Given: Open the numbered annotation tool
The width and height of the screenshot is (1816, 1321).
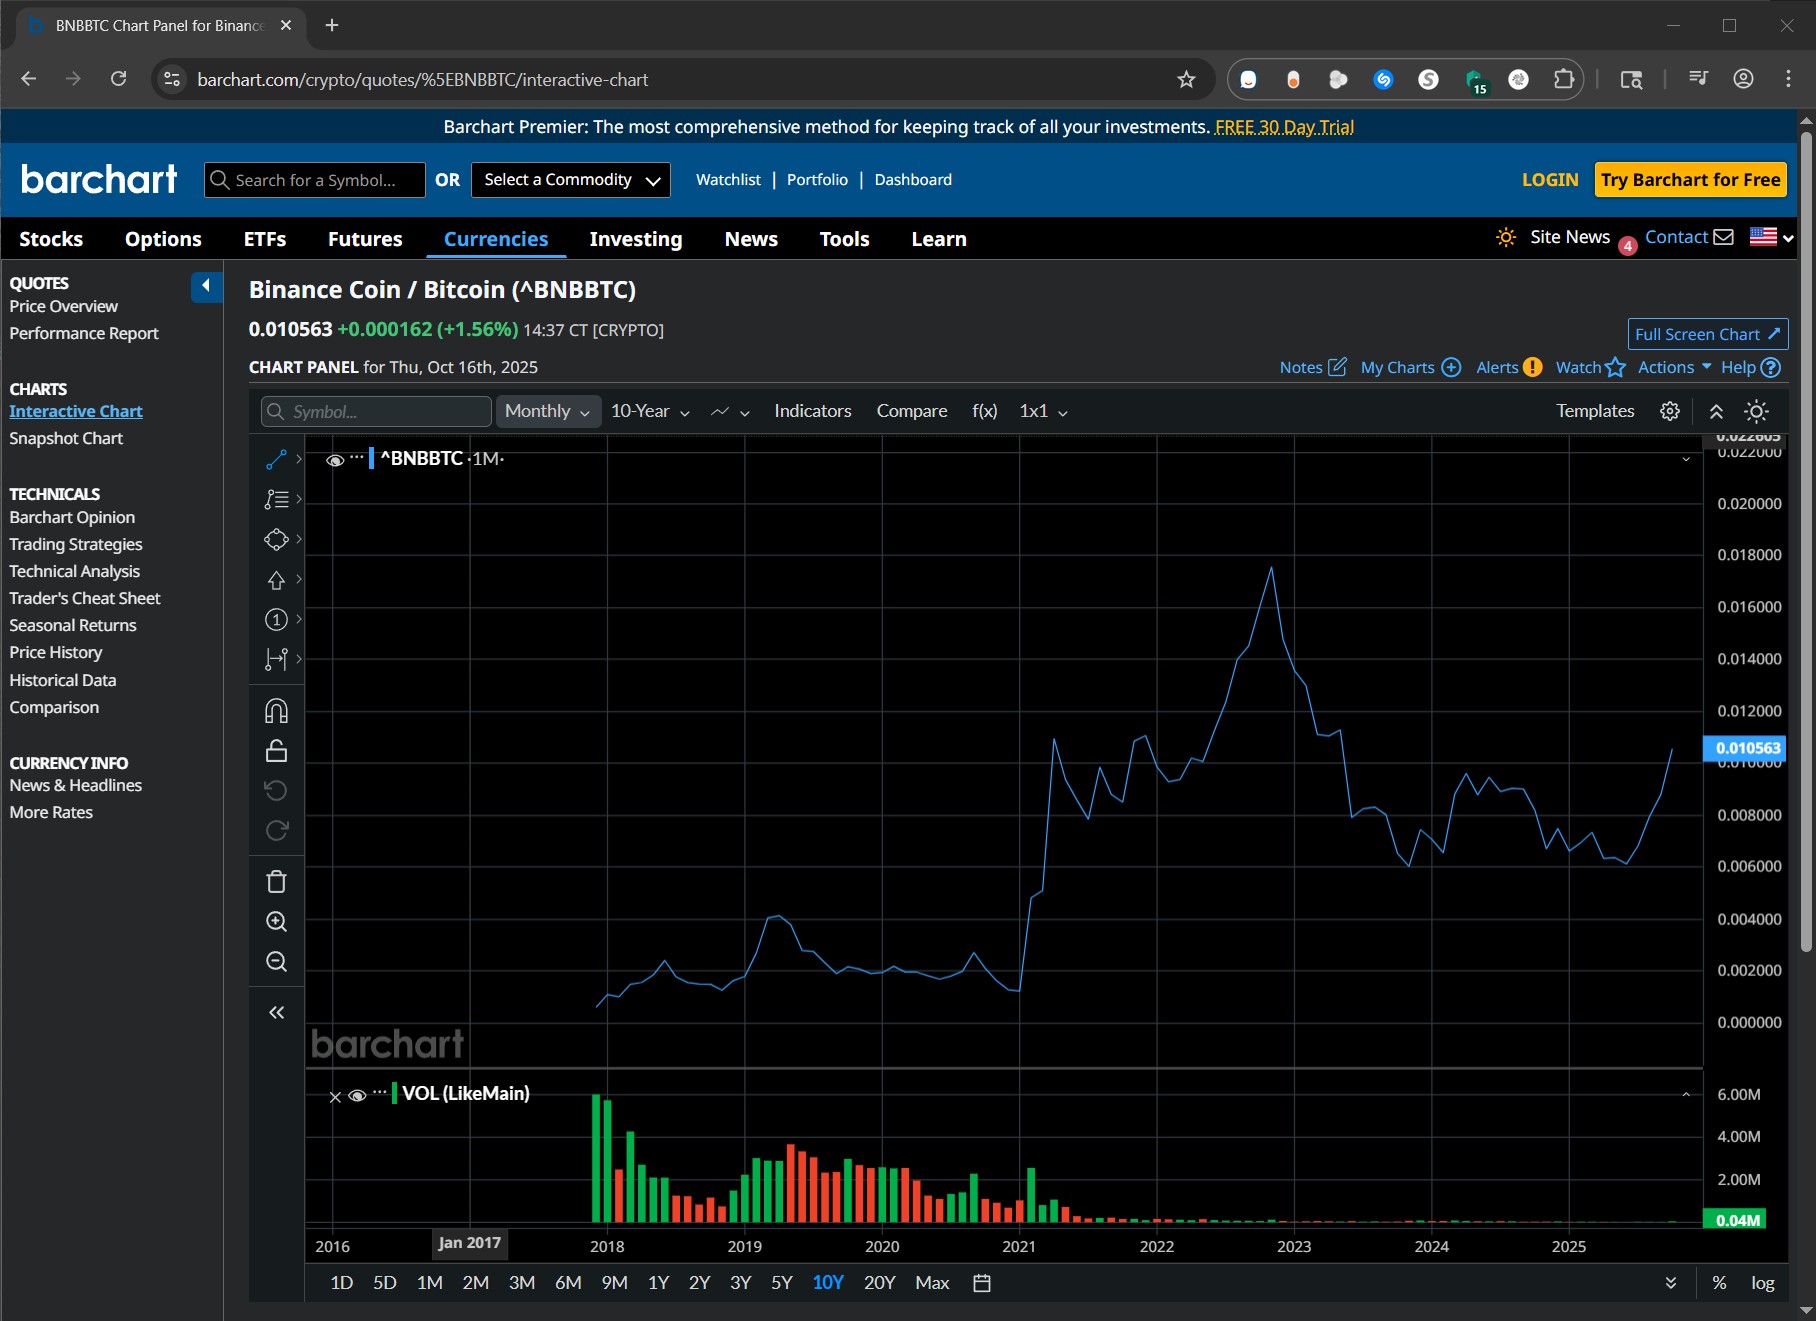Looking at the screenshot, I should tap(276, 620).
